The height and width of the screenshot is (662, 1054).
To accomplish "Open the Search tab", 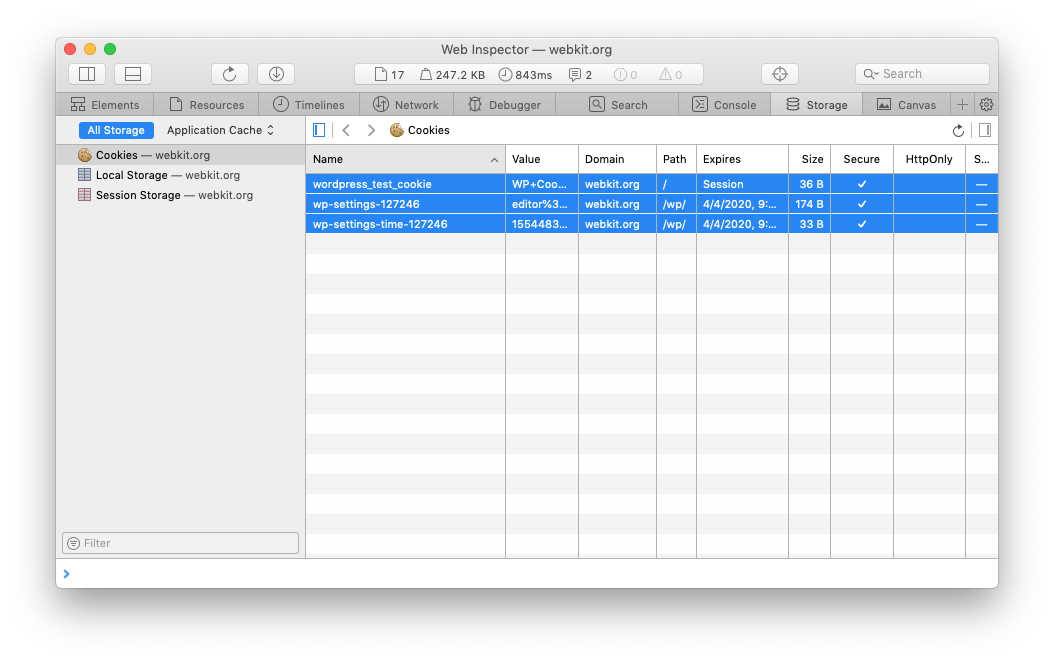I will click(x=618, y=105).
